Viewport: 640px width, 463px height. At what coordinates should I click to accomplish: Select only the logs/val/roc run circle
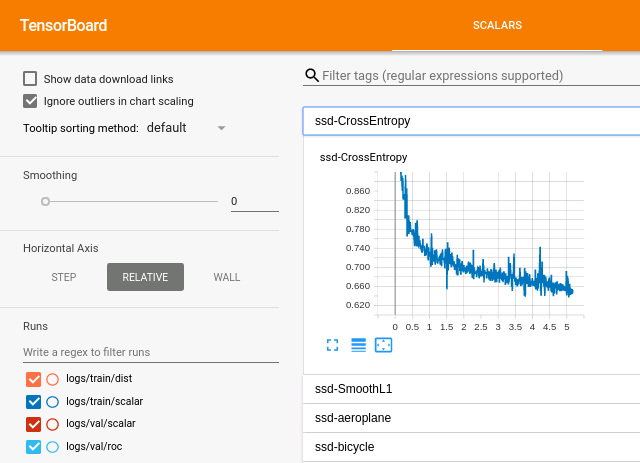click(53, 446)
